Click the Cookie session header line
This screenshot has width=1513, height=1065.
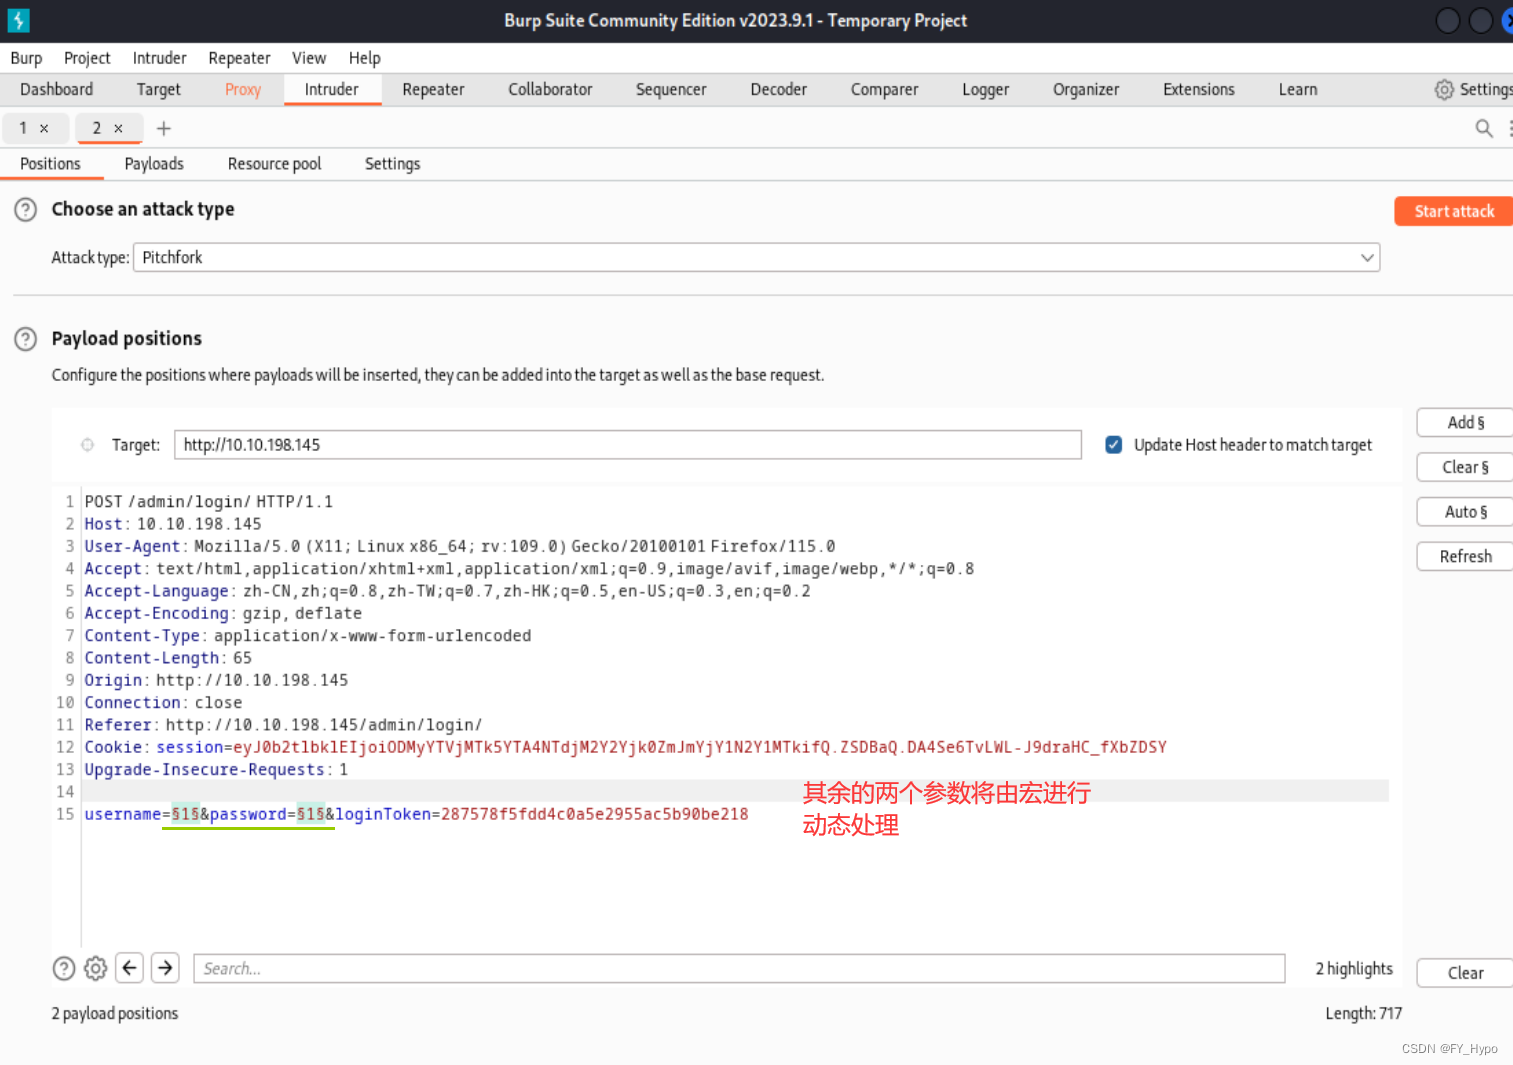[x=625, y=747]
